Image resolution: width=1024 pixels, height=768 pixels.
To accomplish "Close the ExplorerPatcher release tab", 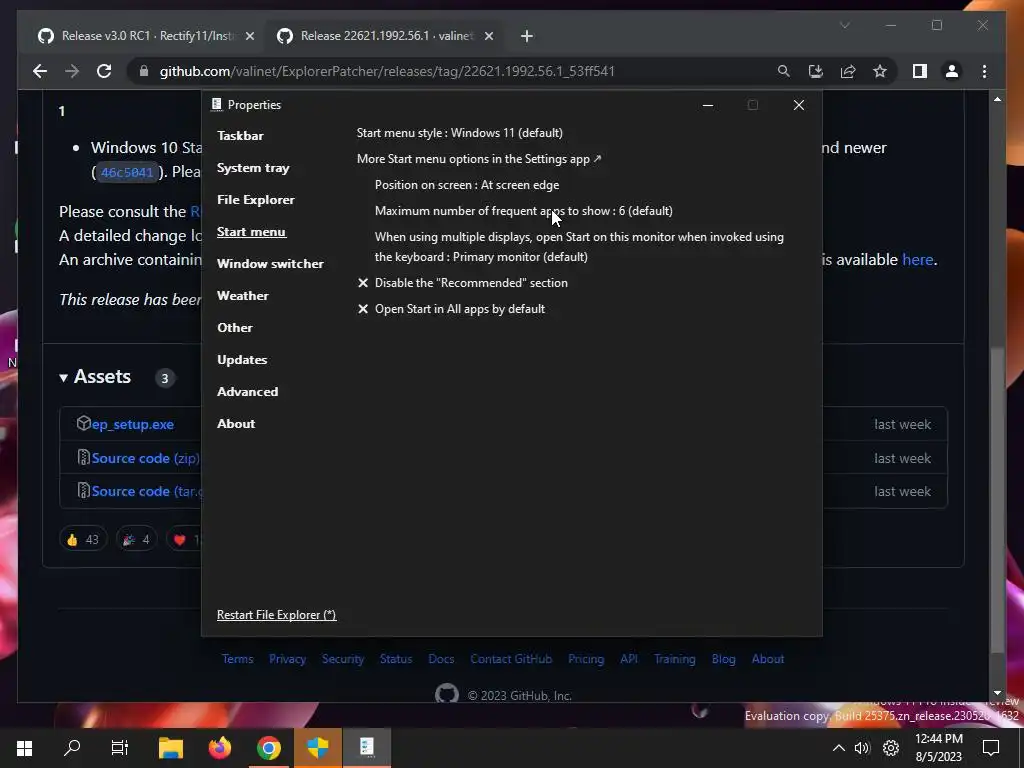I will pos(488,36).
